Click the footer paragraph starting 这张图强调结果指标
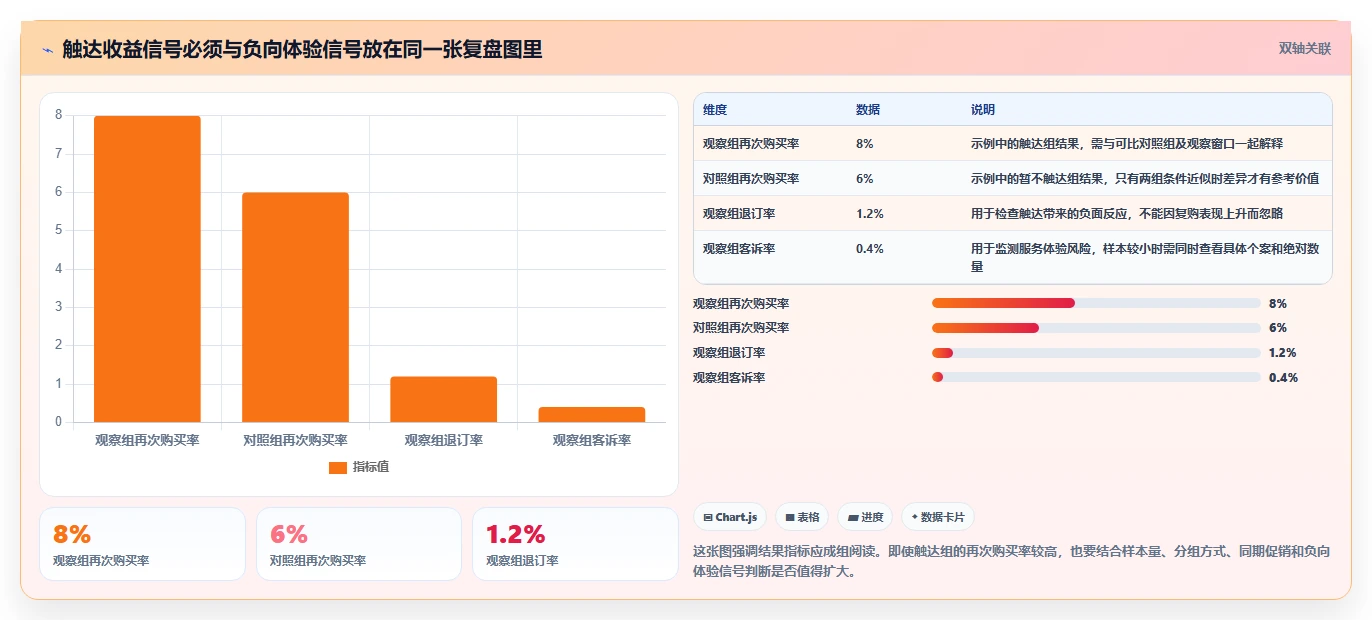Screen dimensions: 1372x620 (1011, 562)
